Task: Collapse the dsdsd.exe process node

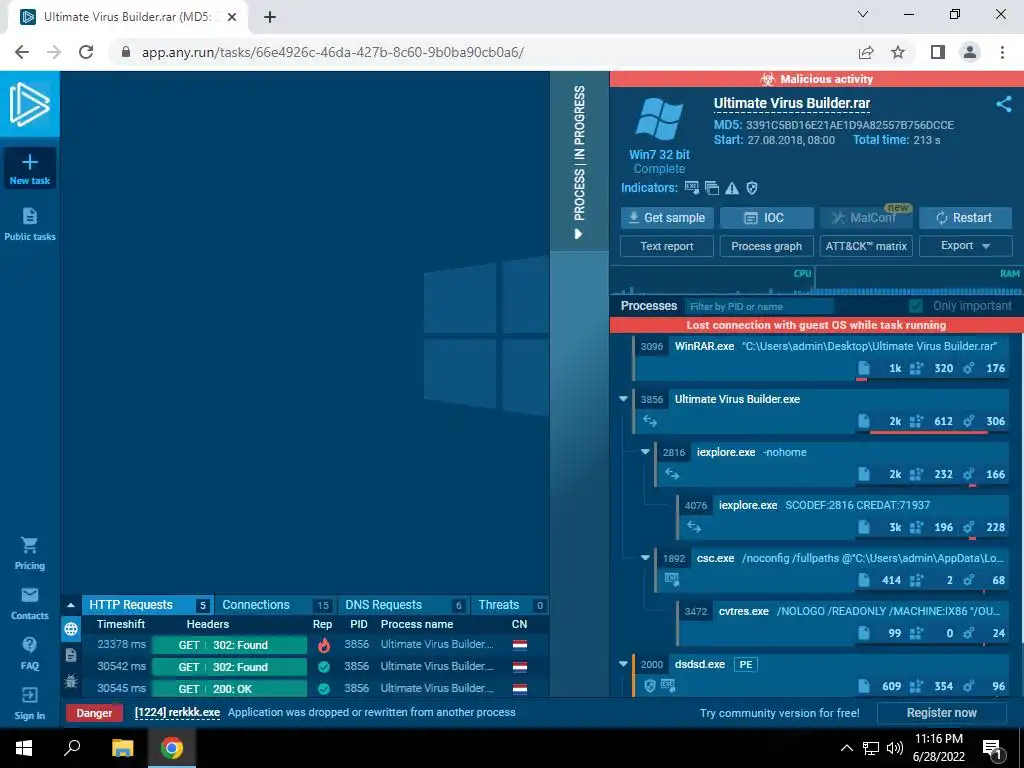Action: coord(623,664)
